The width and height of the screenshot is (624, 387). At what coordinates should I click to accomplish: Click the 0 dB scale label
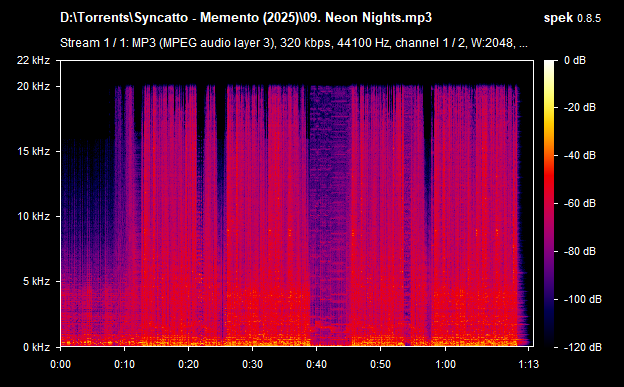click(575, 60)
